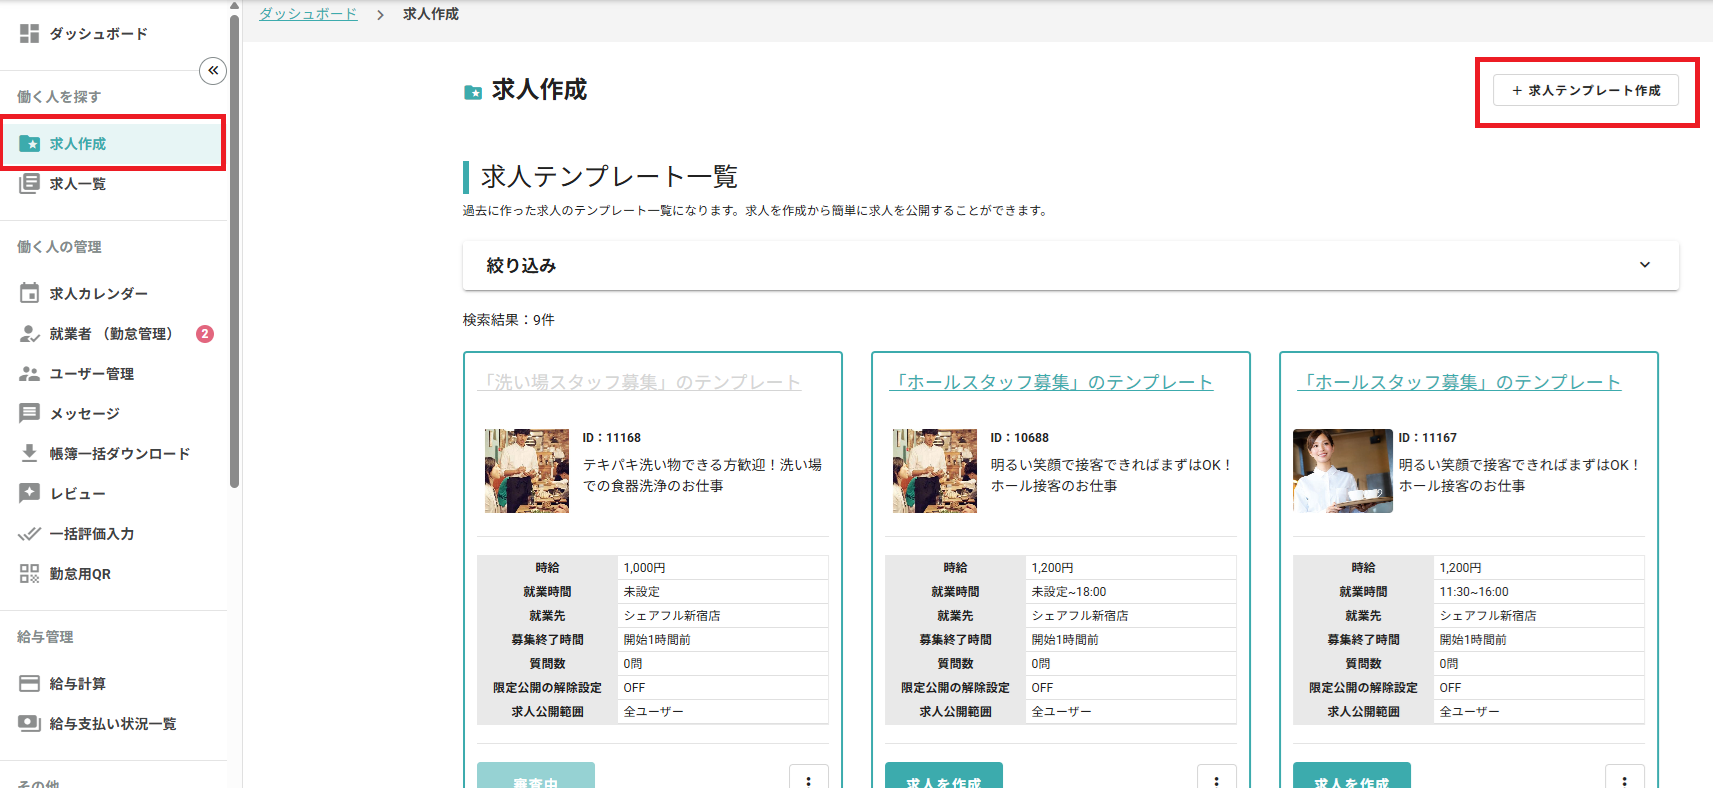1713x788 pixels.
Task: Open three-dot menu on ID 11167 card
Action: (x=1624, y=778)
